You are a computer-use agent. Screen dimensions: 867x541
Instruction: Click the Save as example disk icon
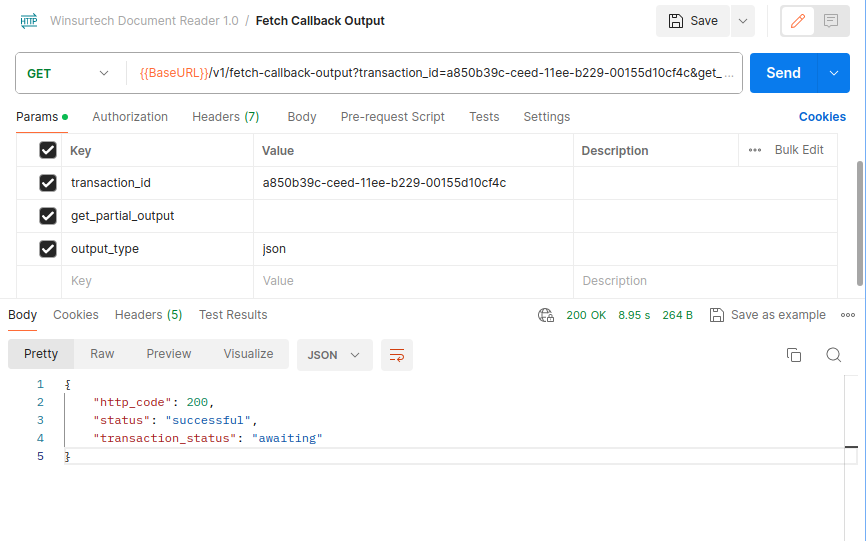717,315
